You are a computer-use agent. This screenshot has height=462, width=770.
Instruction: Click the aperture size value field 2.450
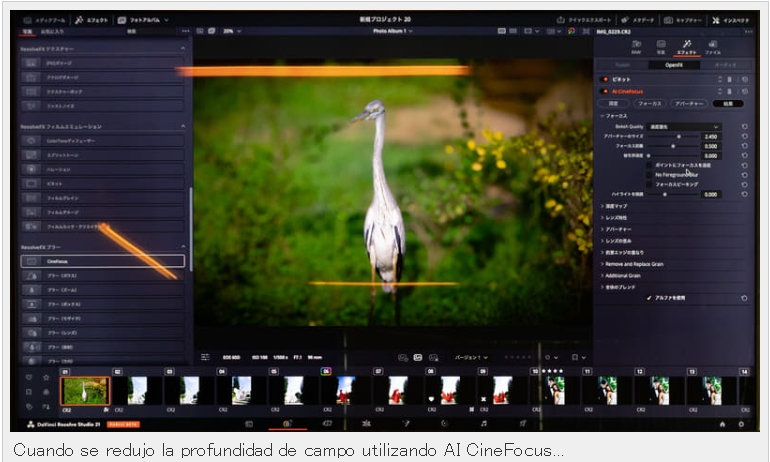pyautogui.click(x=711, y=136)
